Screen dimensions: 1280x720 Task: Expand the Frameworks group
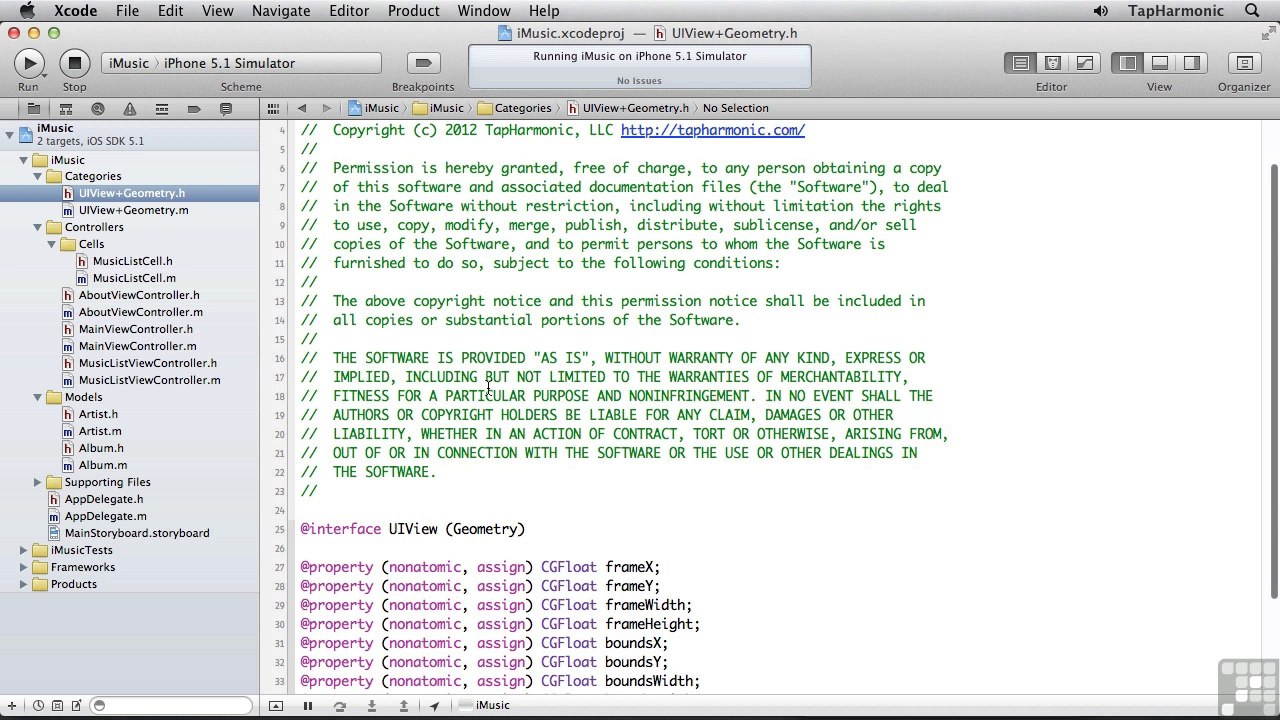point(23,567)
